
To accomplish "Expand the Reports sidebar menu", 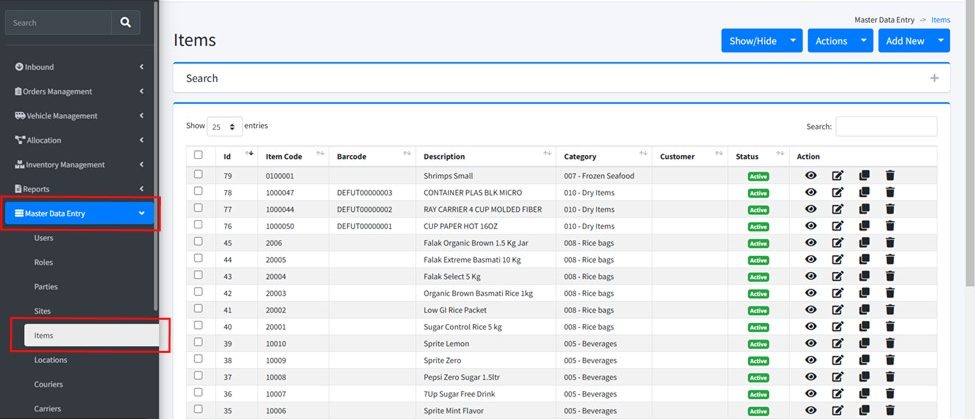I will (x=80, y=189).
